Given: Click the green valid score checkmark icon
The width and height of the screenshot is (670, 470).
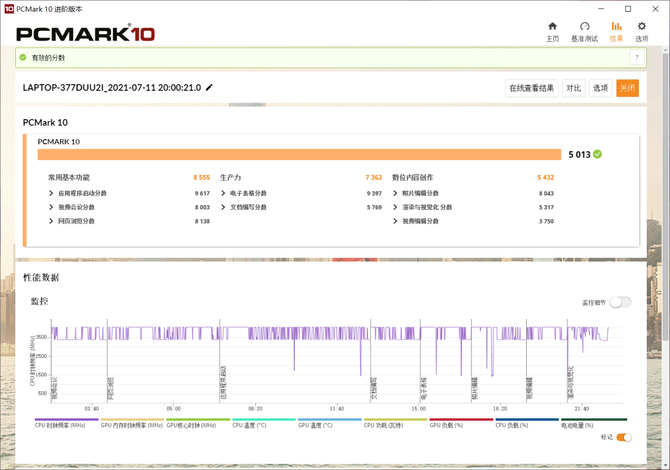Looking at the screenshot, I should (x=597, y=154).
